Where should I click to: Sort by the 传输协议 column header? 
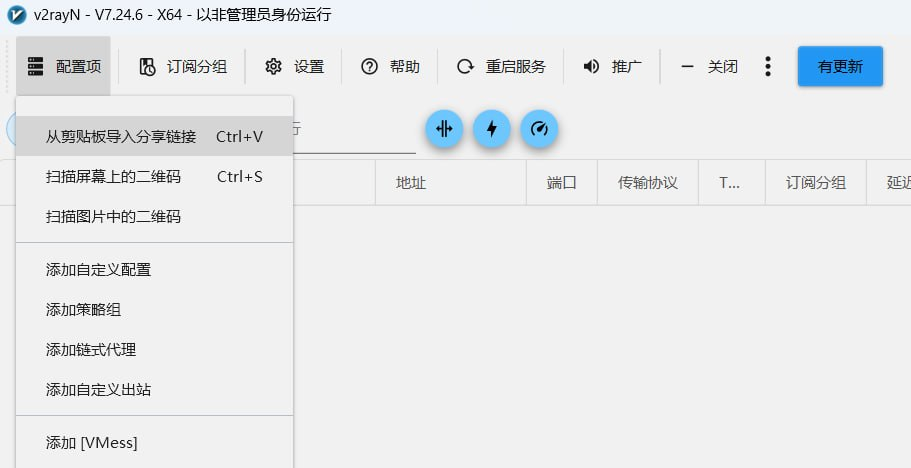(648, 183)
